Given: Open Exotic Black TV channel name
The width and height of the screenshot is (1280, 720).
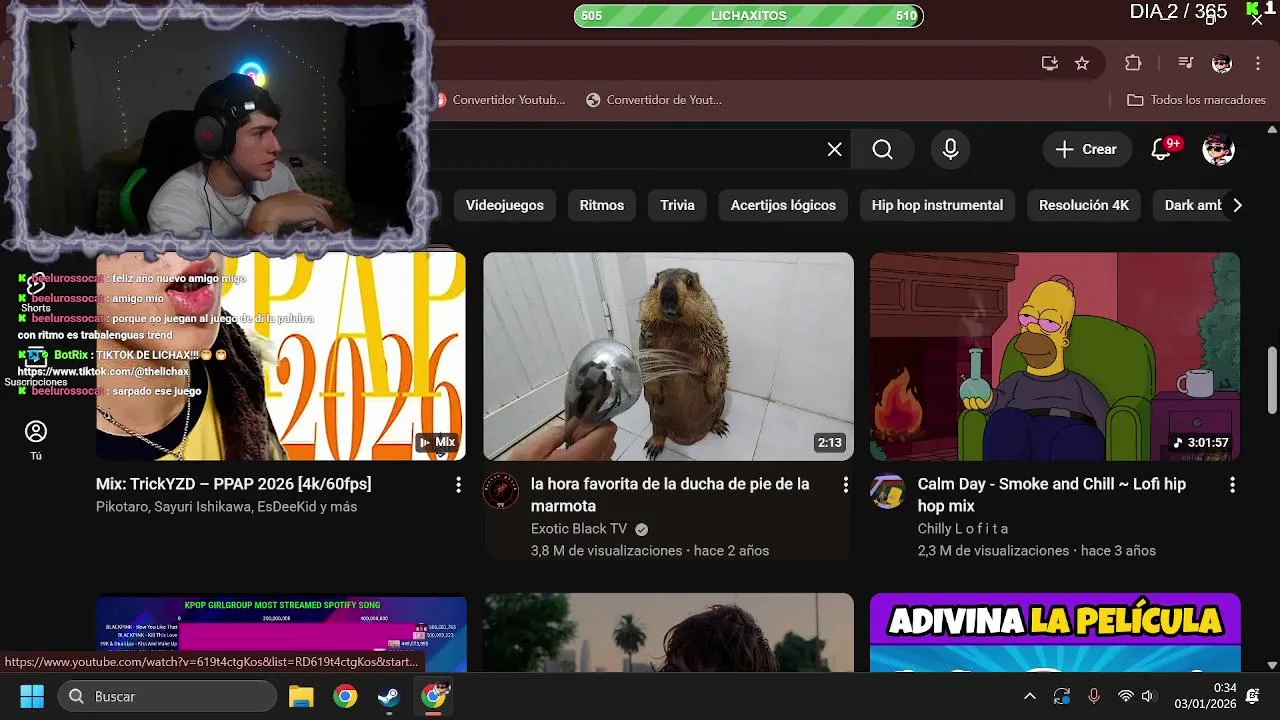Looking at the screenshot, I should pos(579,529).
